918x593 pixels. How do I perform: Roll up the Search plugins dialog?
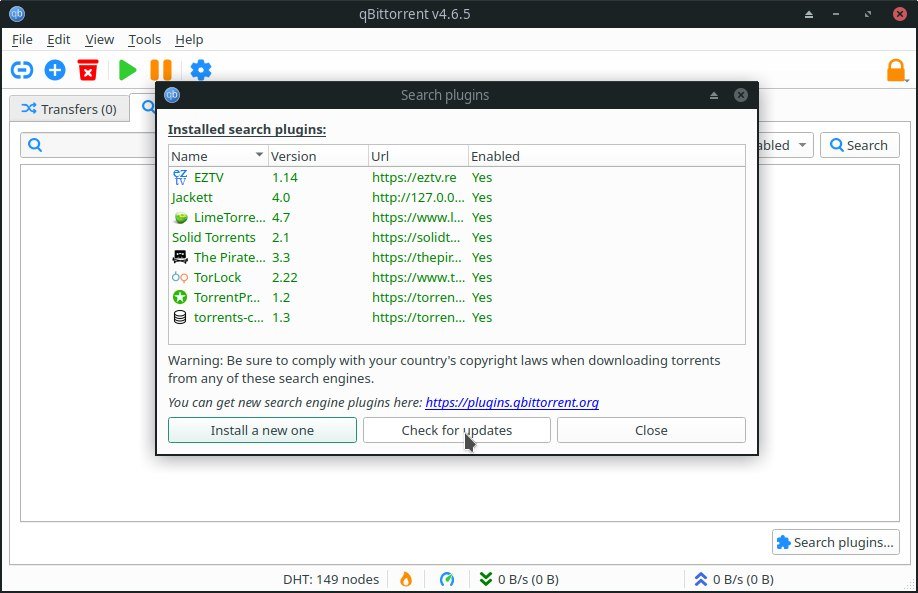[x=714, y=96]
